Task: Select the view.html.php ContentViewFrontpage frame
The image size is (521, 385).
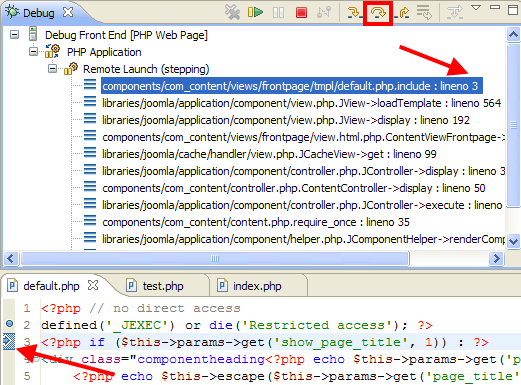Action: coord(303,137)
